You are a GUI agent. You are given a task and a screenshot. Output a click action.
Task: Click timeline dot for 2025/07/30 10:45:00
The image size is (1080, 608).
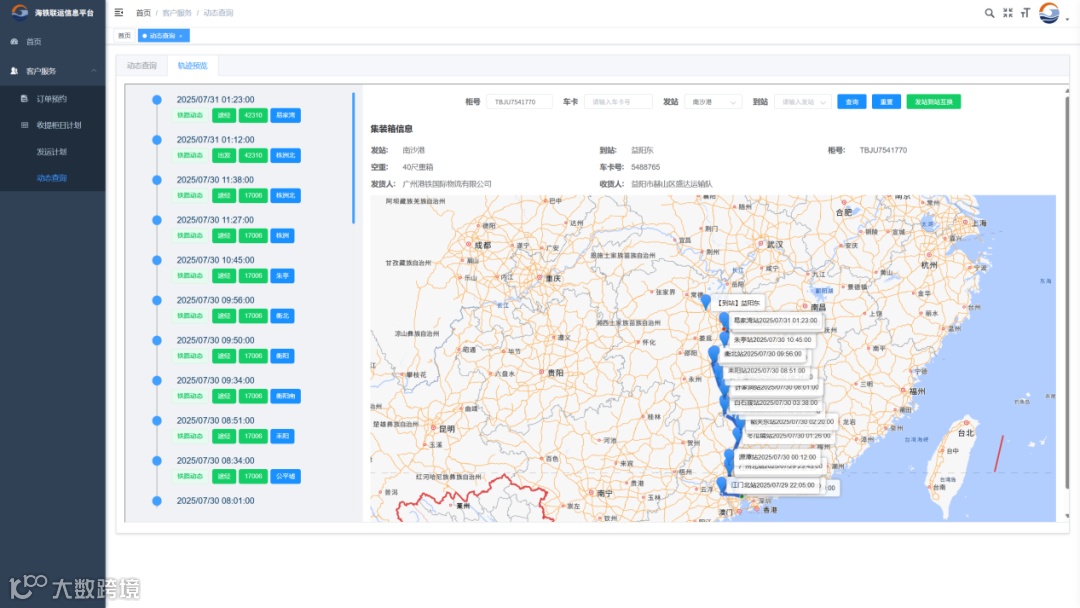157,260
